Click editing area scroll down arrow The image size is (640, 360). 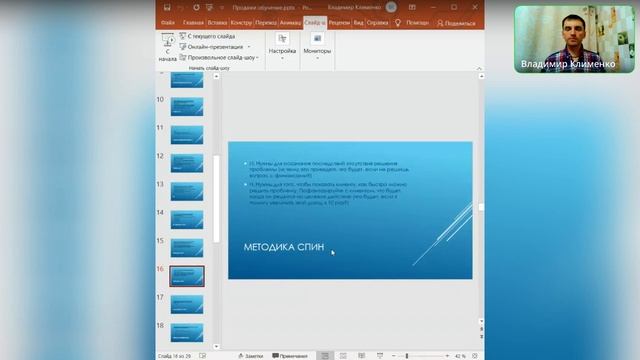tap(481, 322)
